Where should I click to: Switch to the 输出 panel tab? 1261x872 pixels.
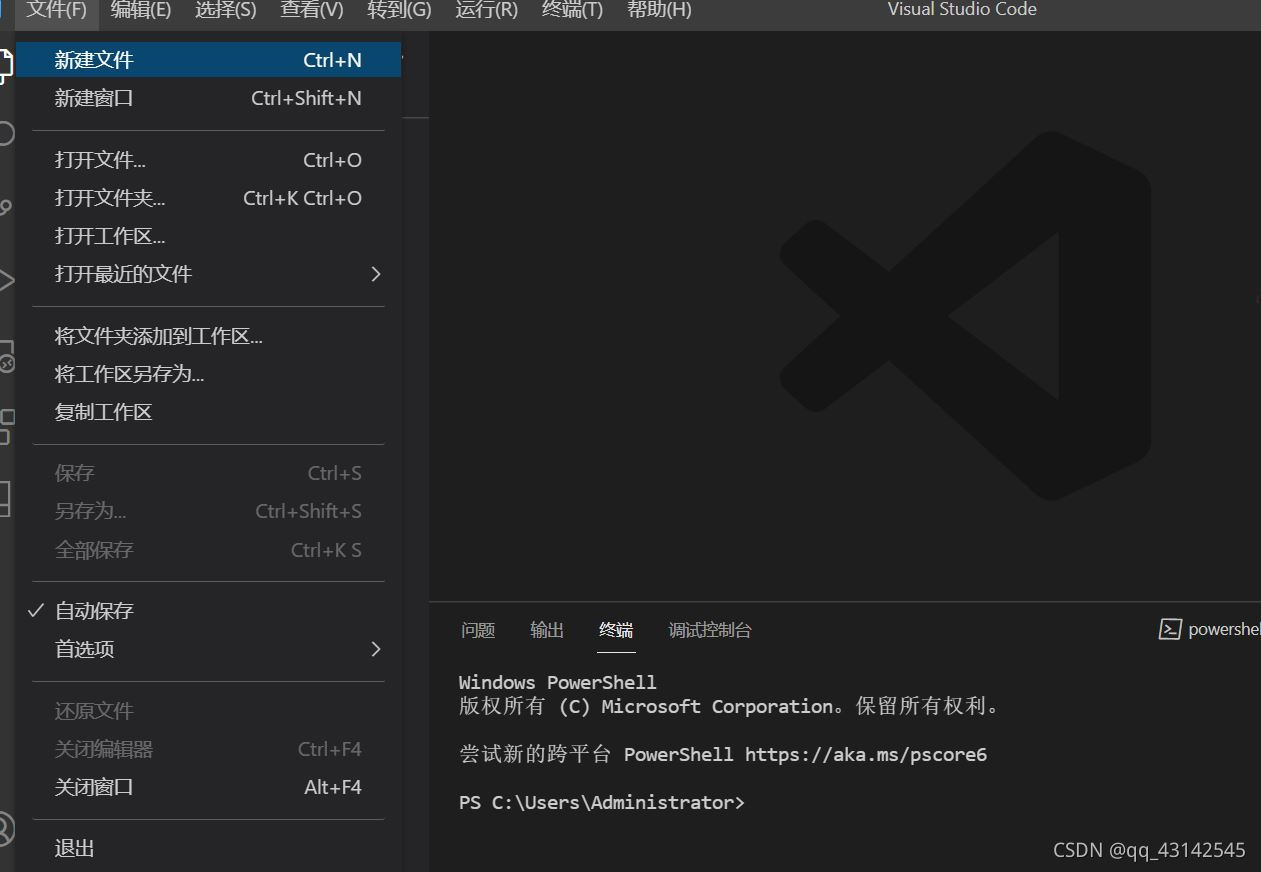tap(546, 630)
